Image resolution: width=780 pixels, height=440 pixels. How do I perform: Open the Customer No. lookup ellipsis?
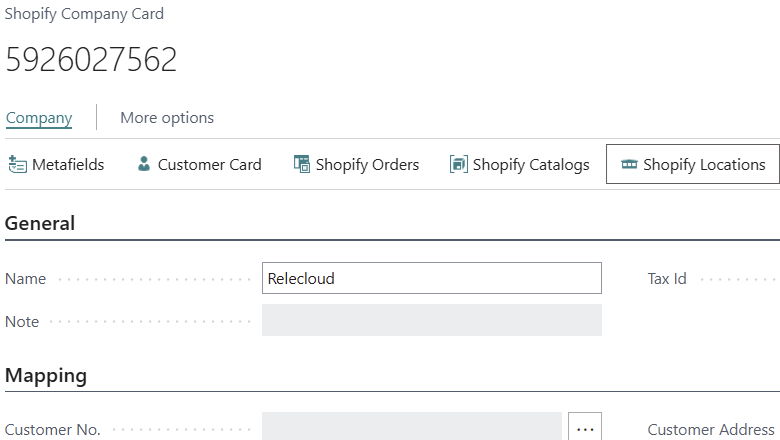point(585,429)
